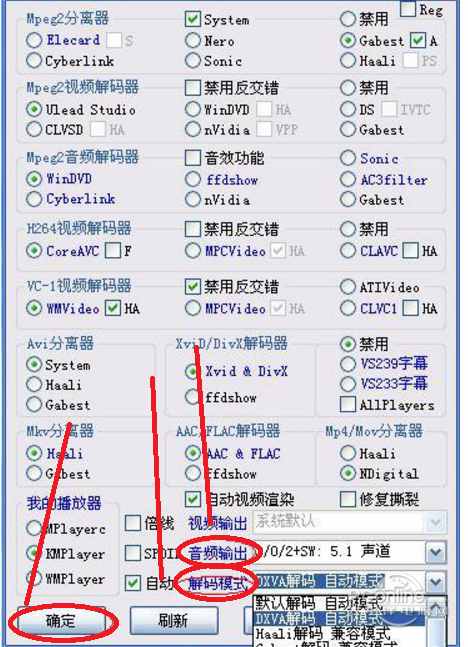Toggle the F checkbox beside CoreAVC
Screen dimensions: 468x647
point(113,250)
